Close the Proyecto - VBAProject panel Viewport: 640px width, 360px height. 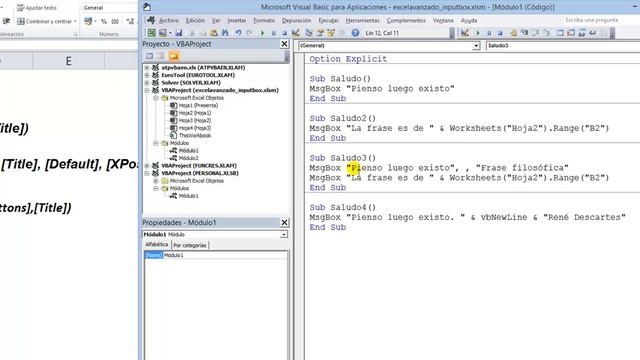point(284,44)
